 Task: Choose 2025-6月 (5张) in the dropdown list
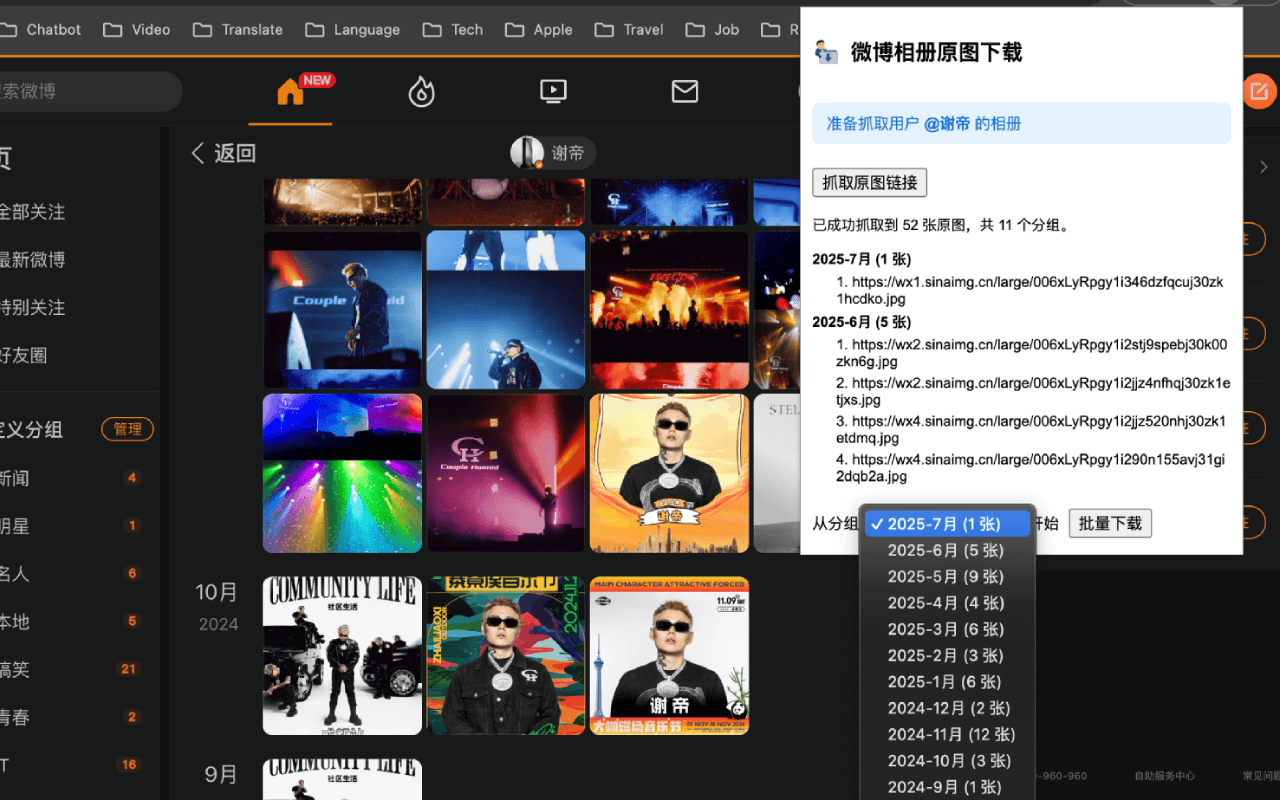947,550
